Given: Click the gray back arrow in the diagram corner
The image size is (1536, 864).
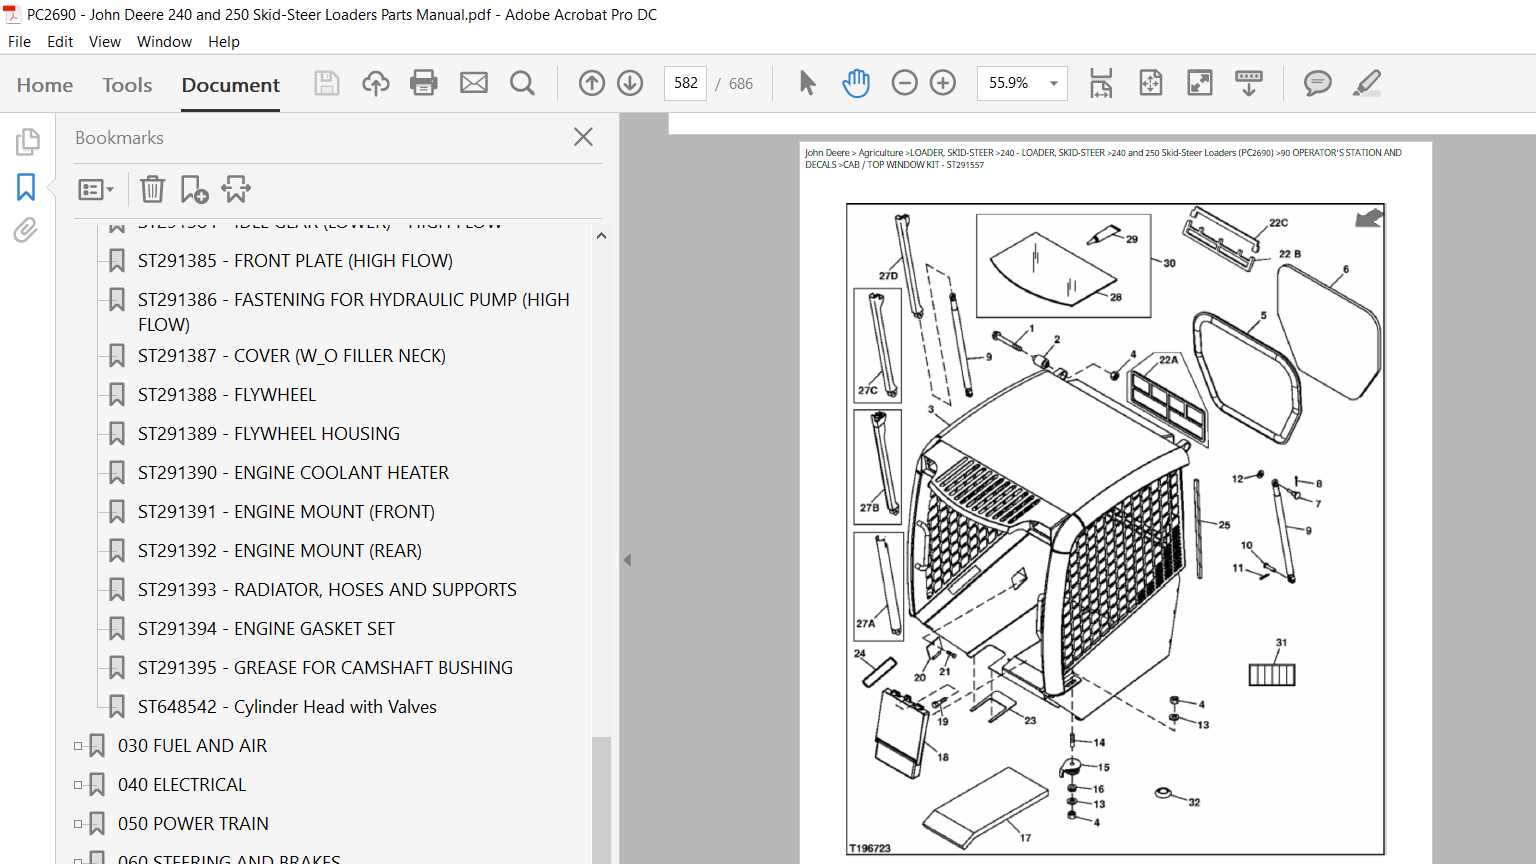Looking at the screenshot, I should (x=1369, y=217).
